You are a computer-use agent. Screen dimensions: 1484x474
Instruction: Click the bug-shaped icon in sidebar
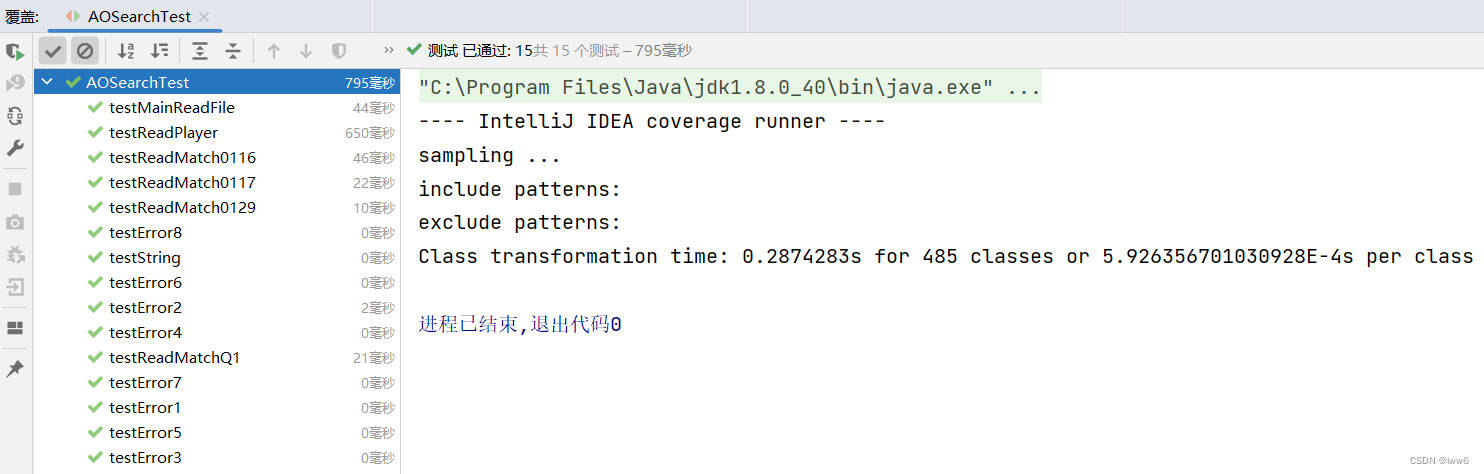point(15,255)
